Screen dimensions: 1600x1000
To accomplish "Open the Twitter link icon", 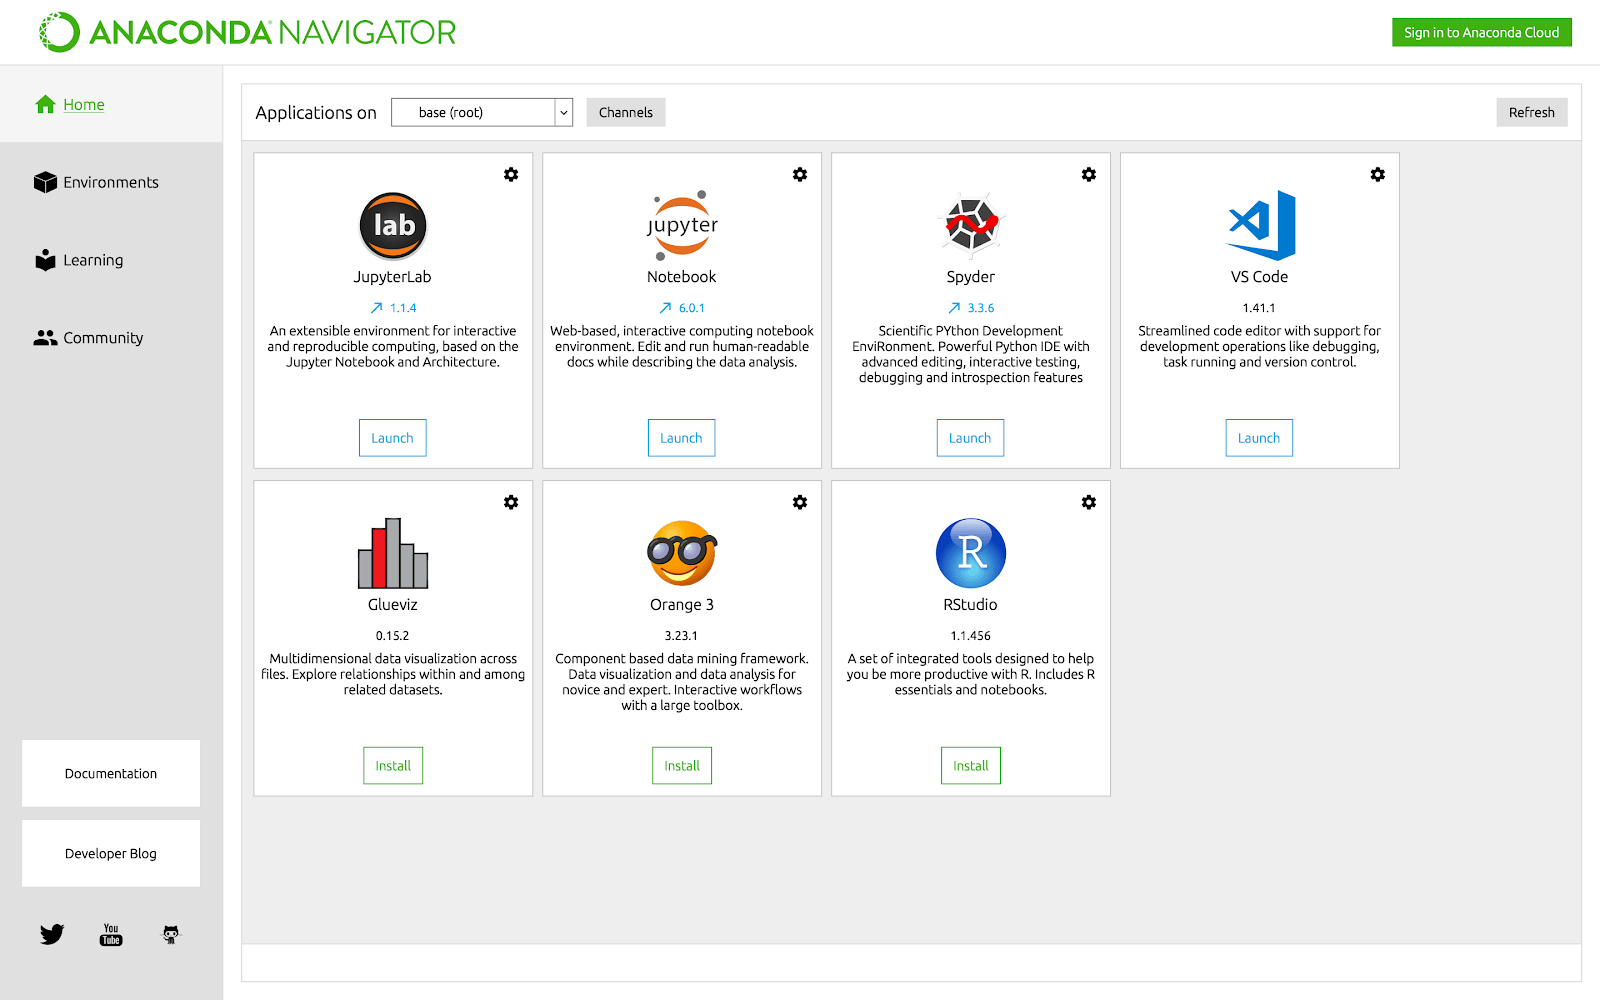I will tap(52, 934).
